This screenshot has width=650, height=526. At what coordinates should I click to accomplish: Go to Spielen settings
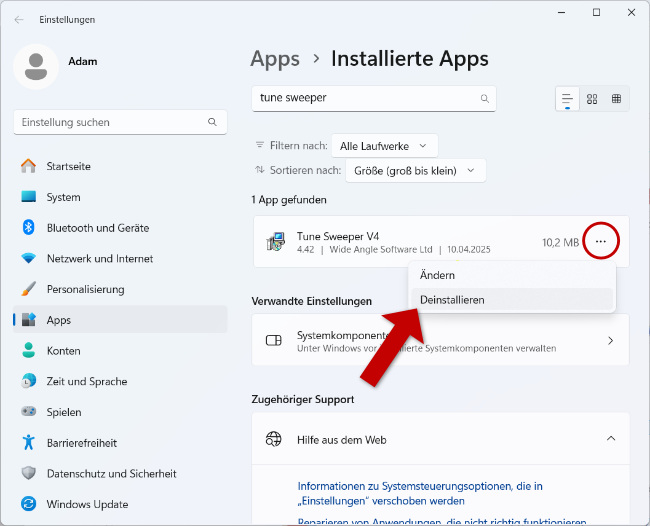120,412
